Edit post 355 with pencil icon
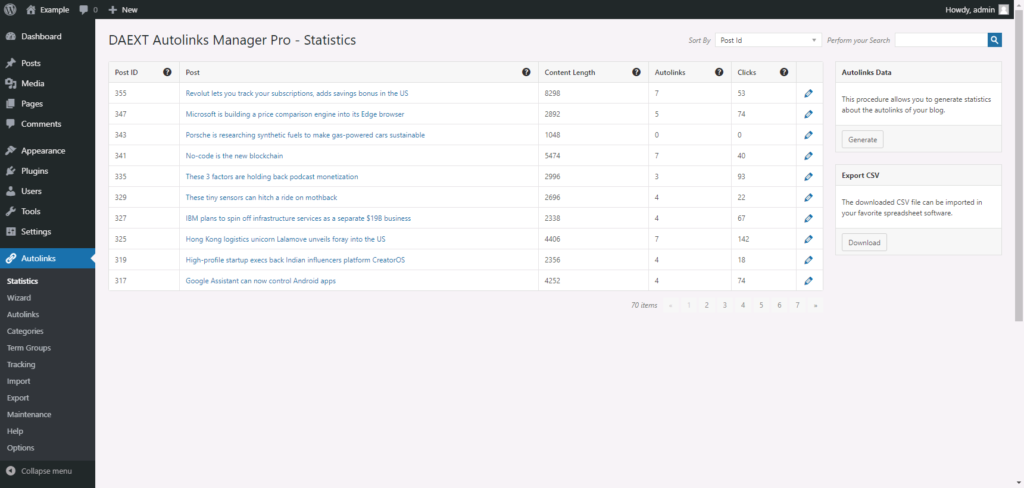Viewport: 1024px width, 488px height. coord(808,93)
